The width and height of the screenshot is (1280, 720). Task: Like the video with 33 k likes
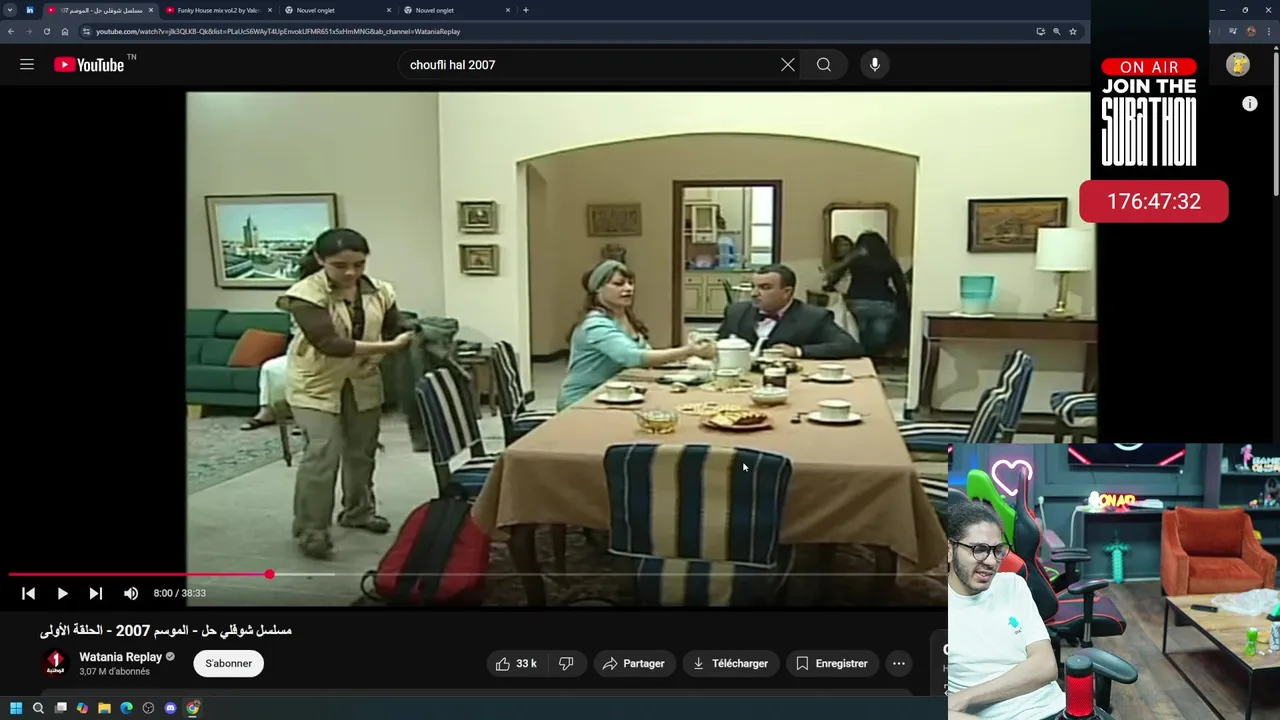pos(516,663)
